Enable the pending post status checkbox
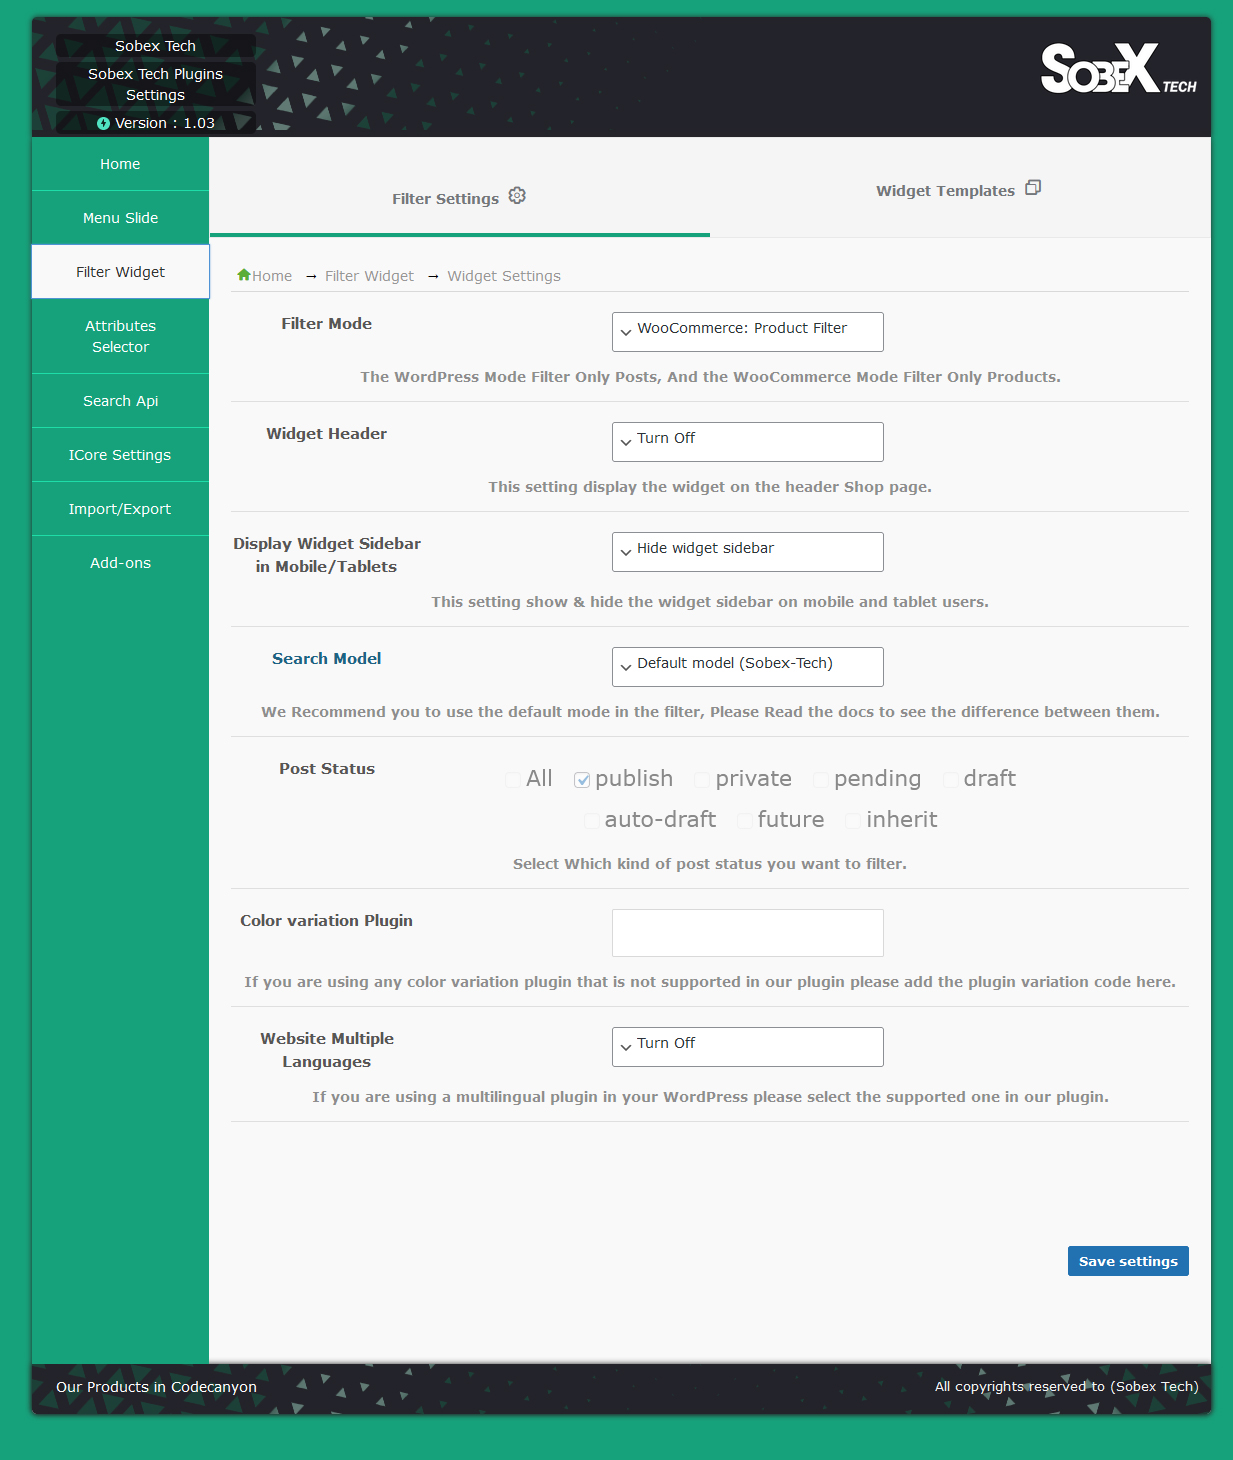The height and width of the screenshot is (1460, 1233). (821, 780)
